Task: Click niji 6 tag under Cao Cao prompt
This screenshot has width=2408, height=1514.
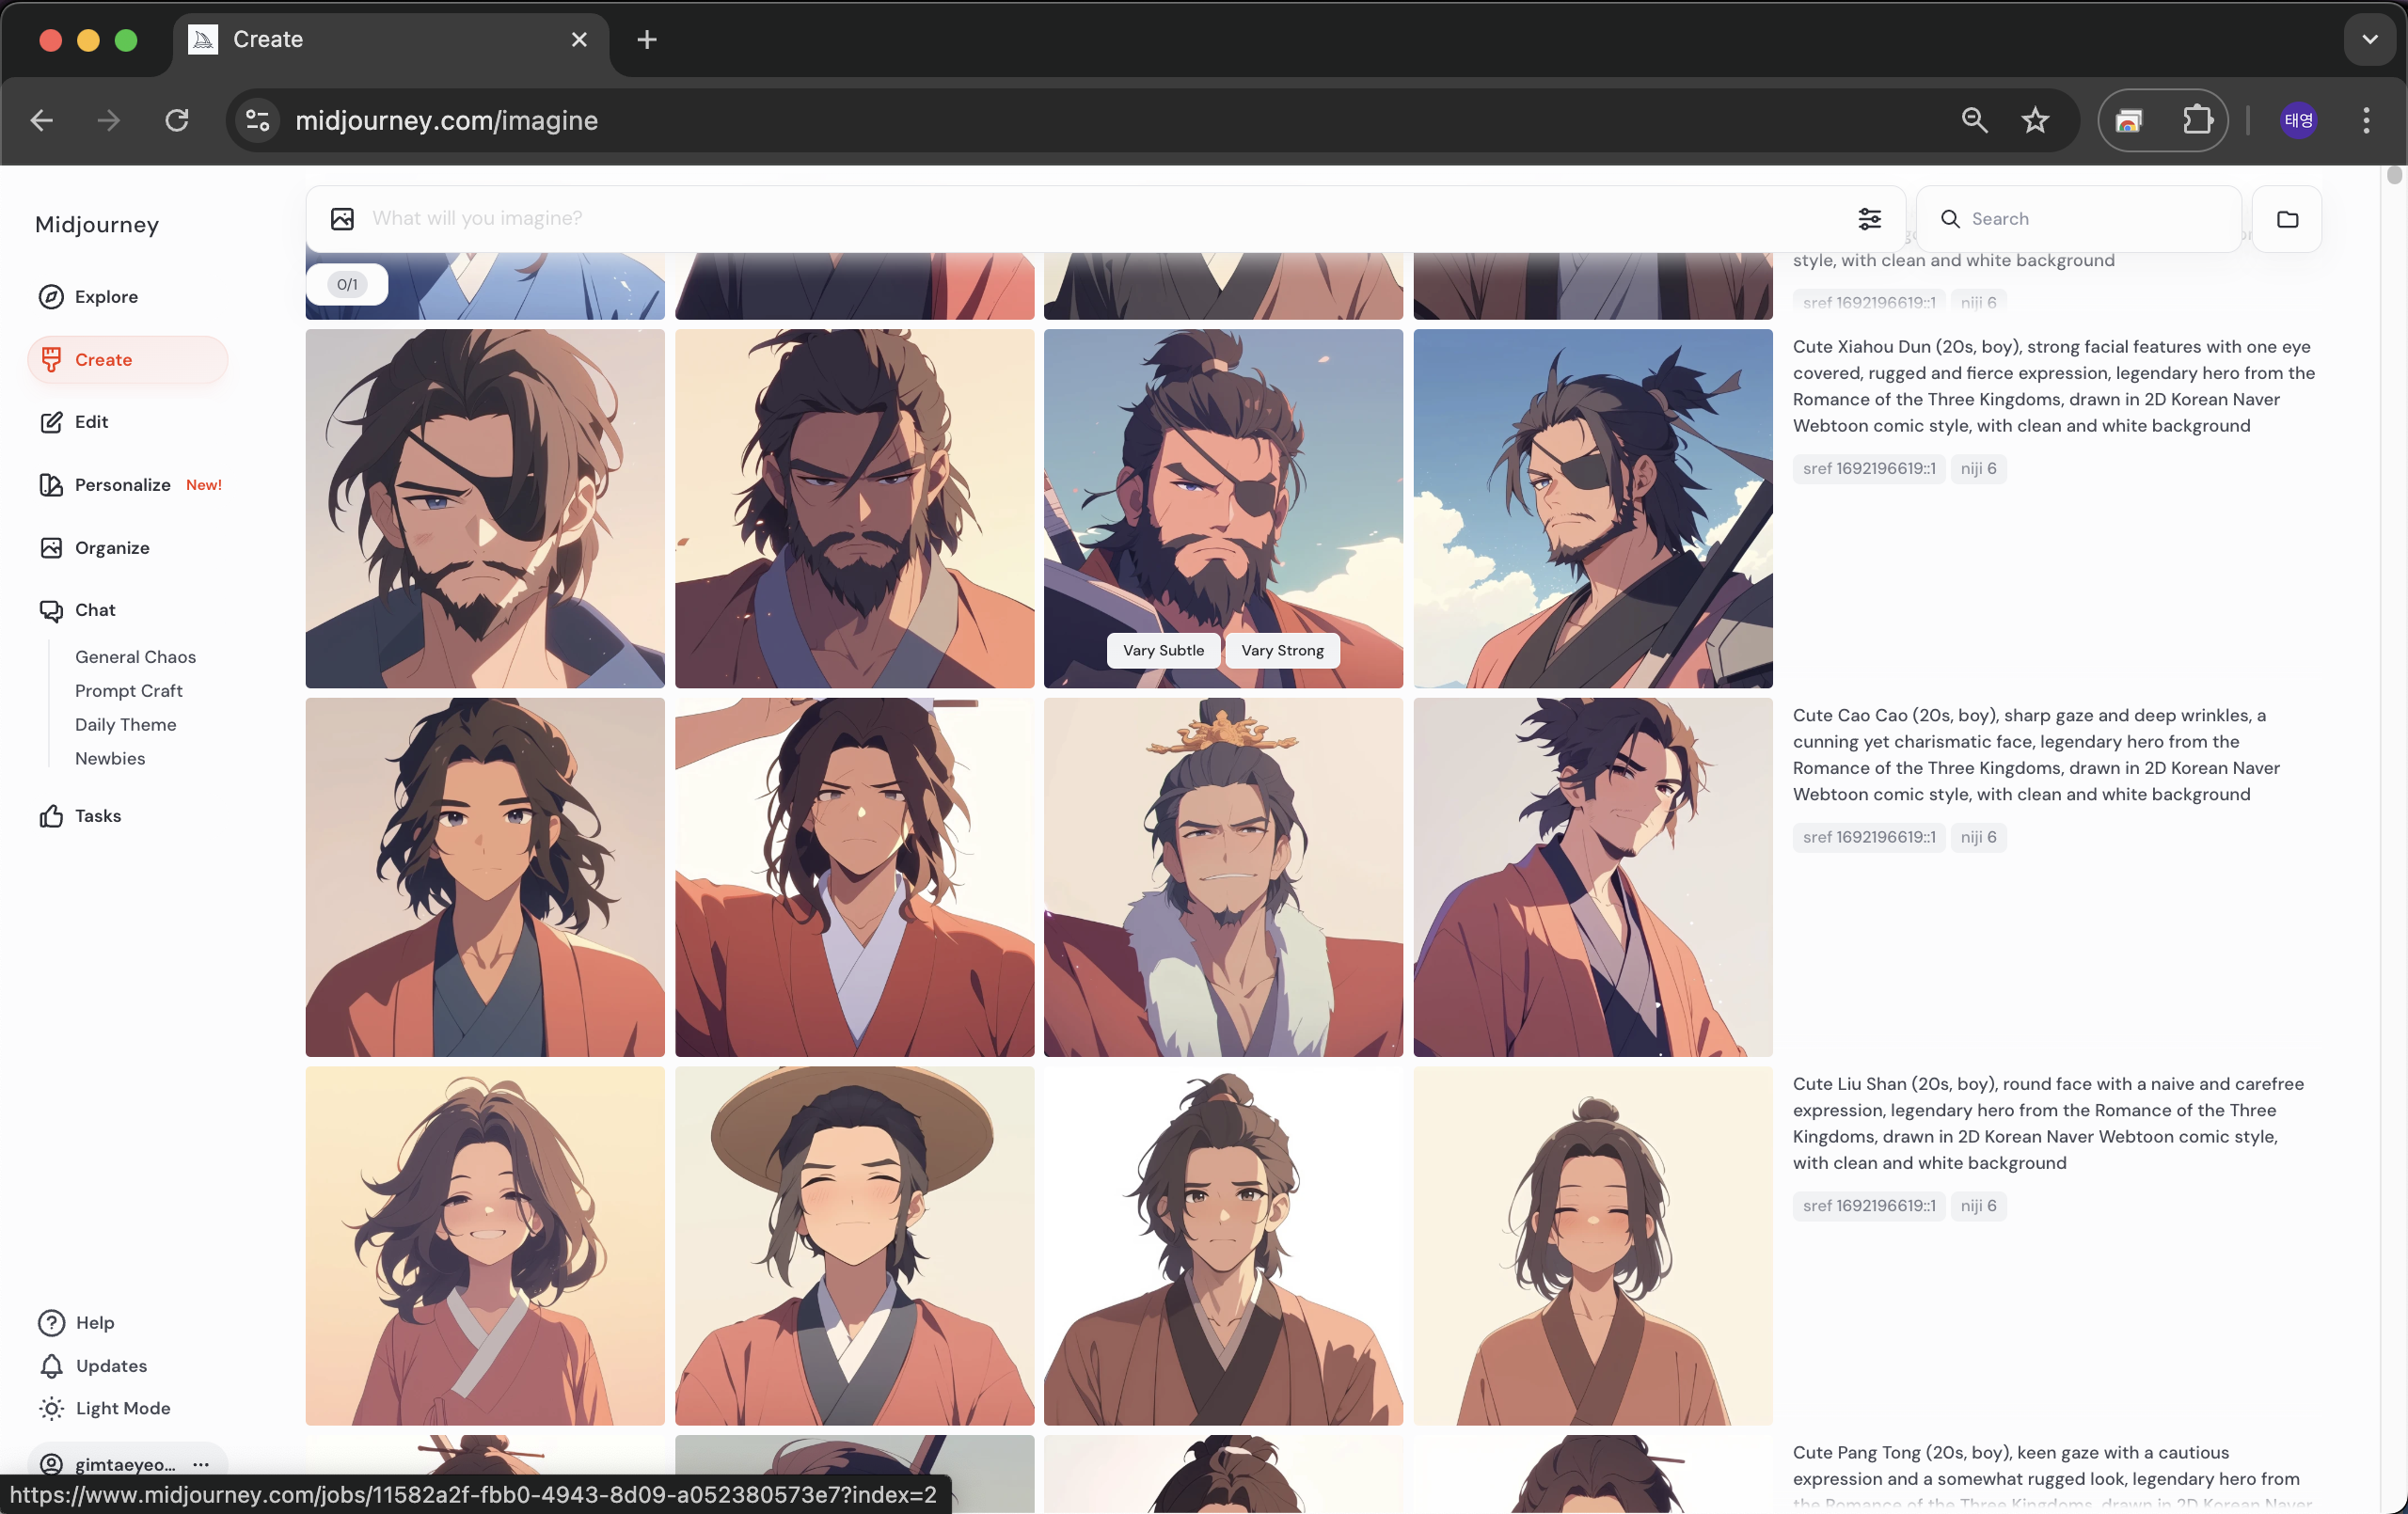Action: pyautogui.click(x=1978, y=838)
